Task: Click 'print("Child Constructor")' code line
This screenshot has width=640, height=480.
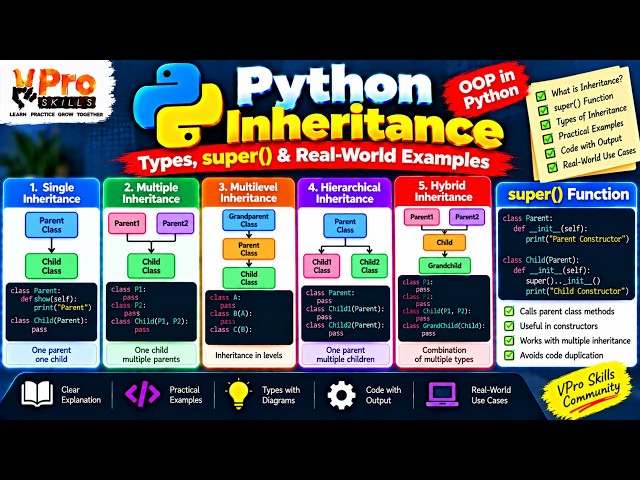Action: (577, 291)
